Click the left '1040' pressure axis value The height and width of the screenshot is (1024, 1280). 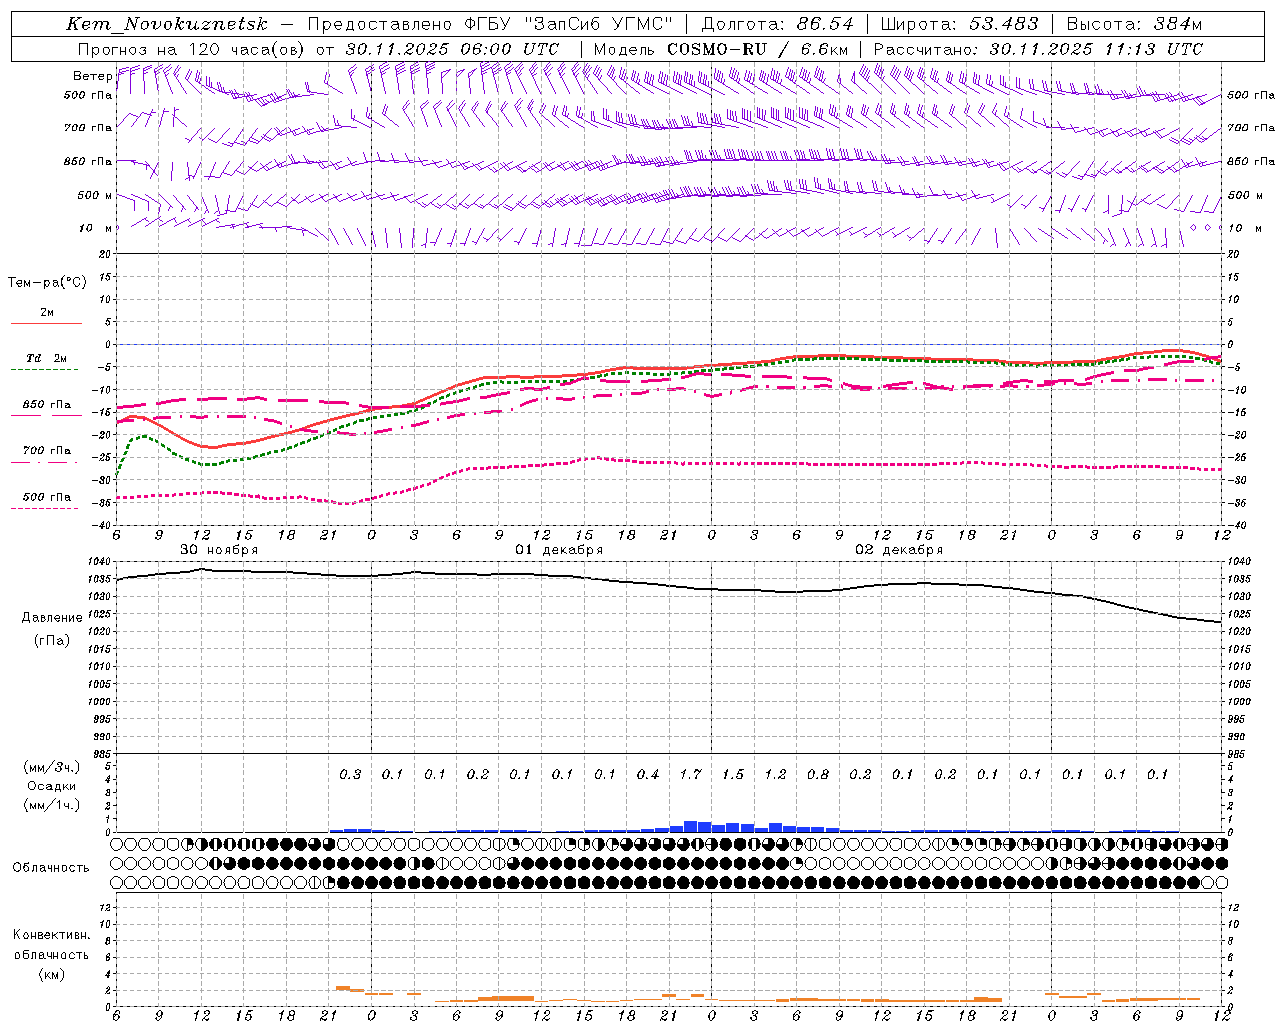click(x=100, y=561)
